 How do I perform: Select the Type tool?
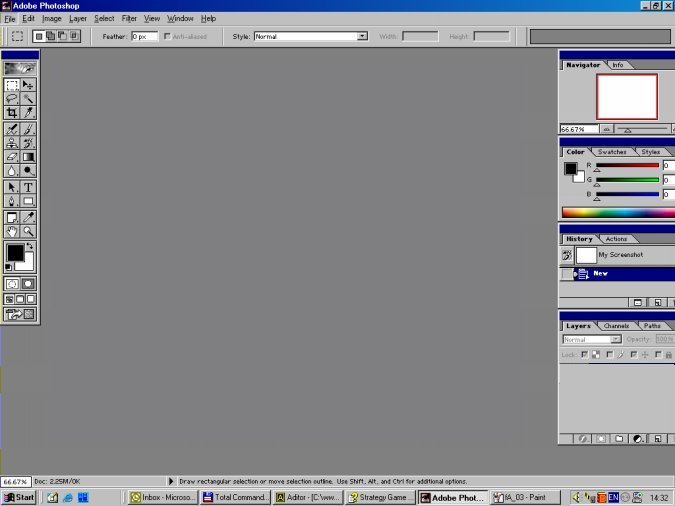[x=28, y=187]
